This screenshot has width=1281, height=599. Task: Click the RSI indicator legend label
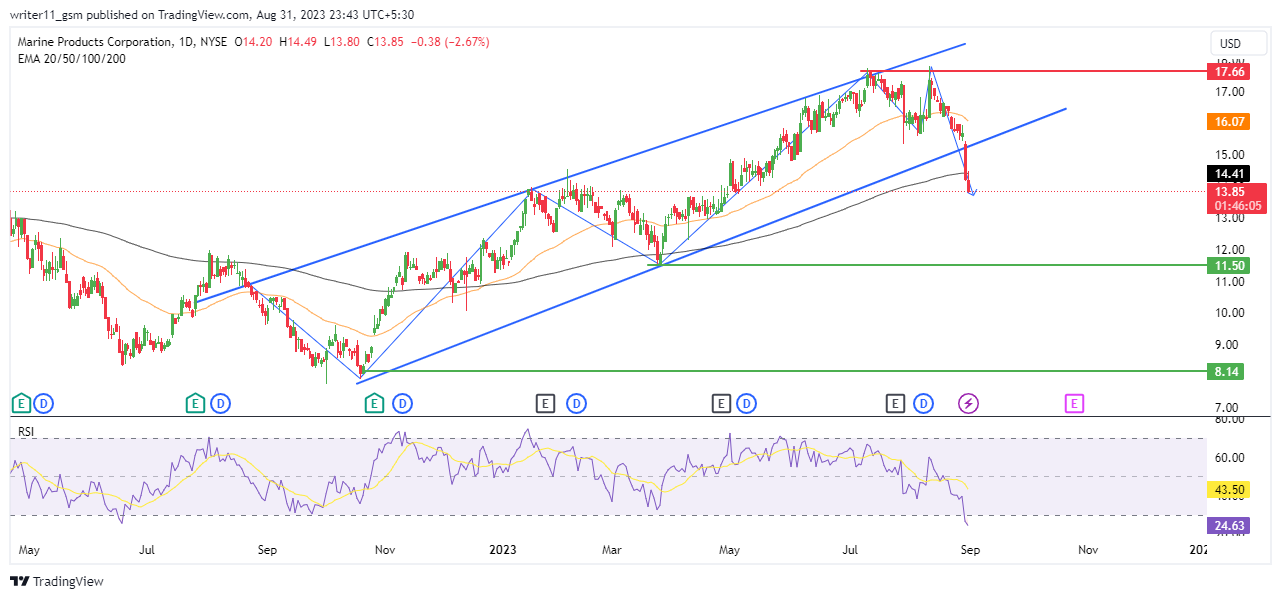(27, 431)
